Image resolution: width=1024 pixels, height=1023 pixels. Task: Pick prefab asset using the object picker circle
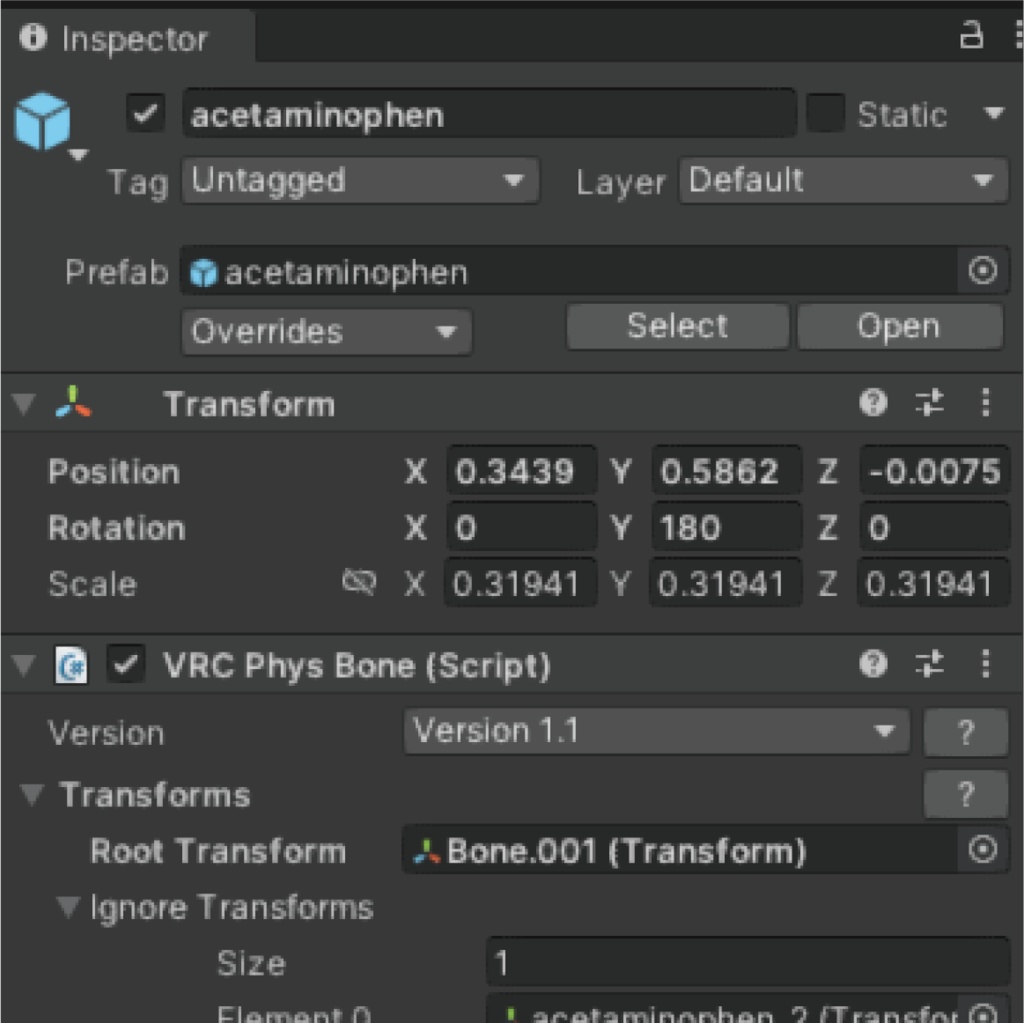coord(982,270)
